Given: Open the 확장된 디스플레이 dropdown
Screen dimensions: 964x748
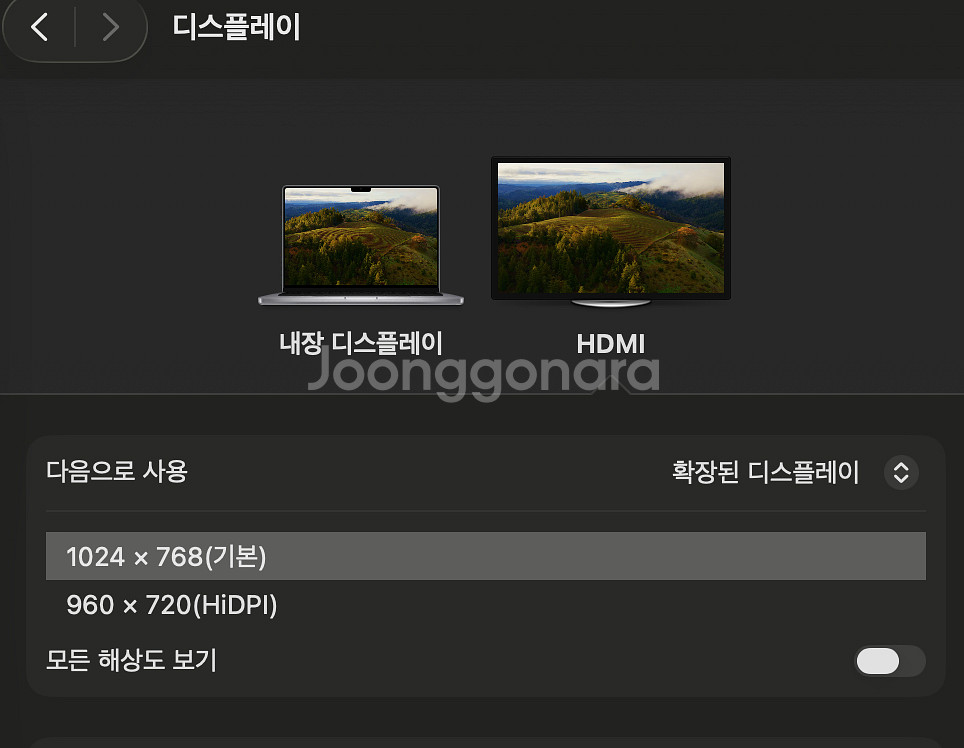Looking at the screenshot, I should [x=795, y=473].
